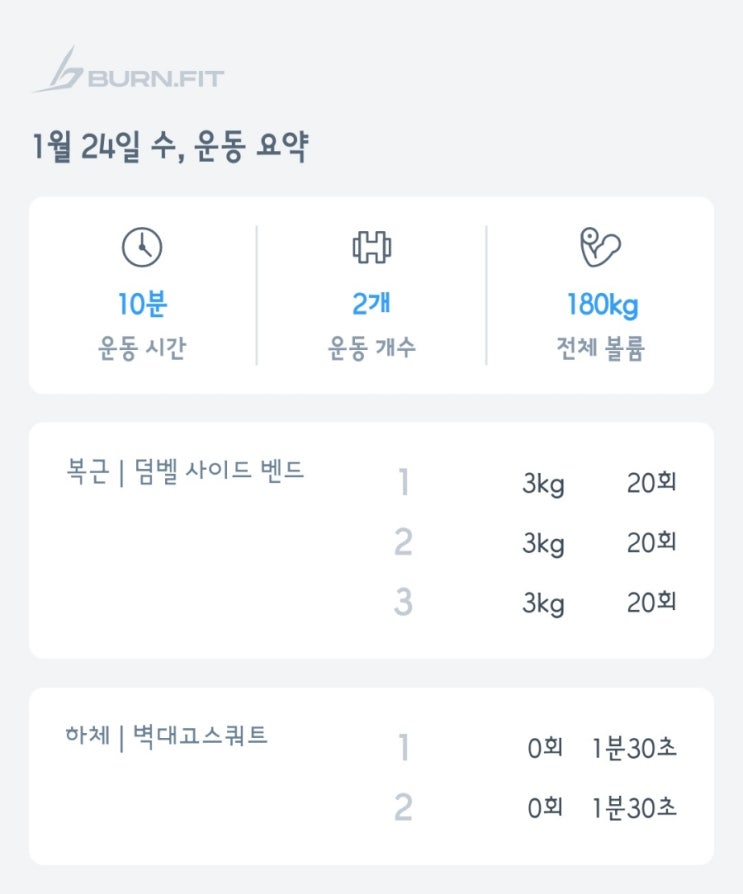Select set 1 of 벽대고스쿼트
This screenshot has height=894, width=743.
[x=403, y=748]
